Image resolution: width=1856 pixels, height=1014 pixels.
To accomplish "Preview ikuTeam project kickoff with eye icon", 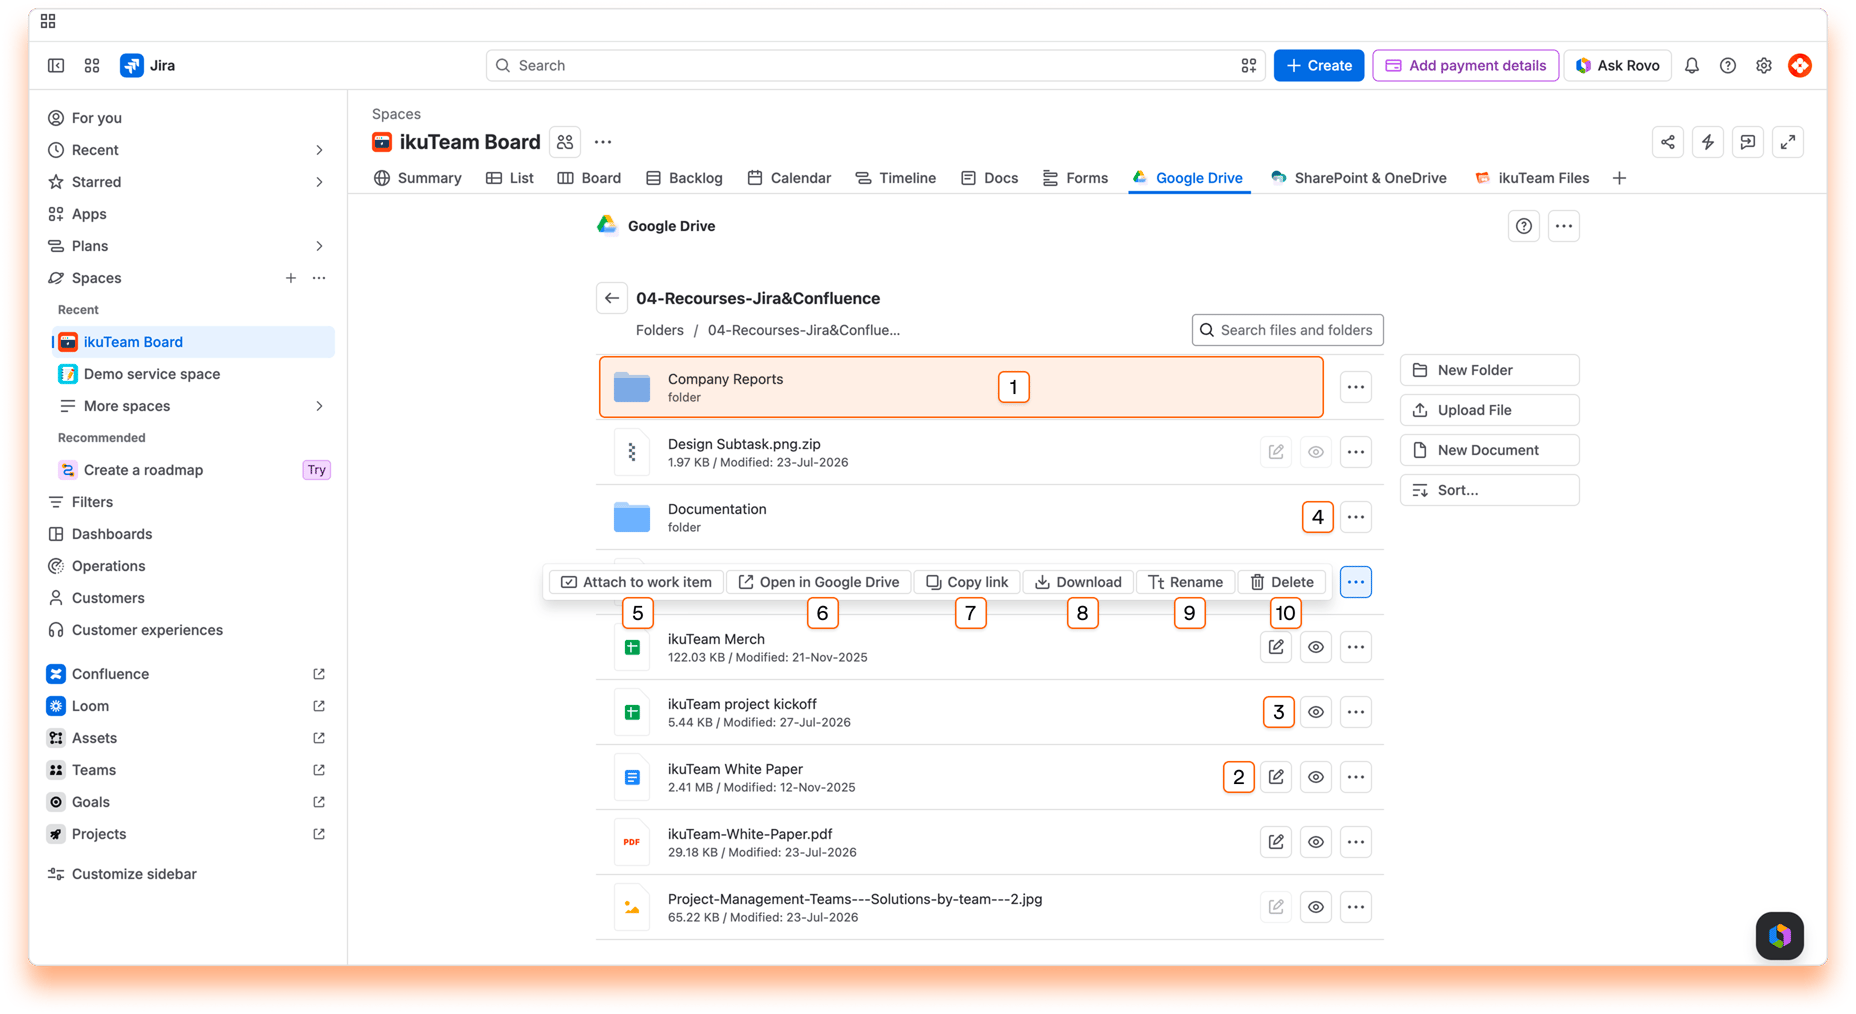I will [1316, 712].
